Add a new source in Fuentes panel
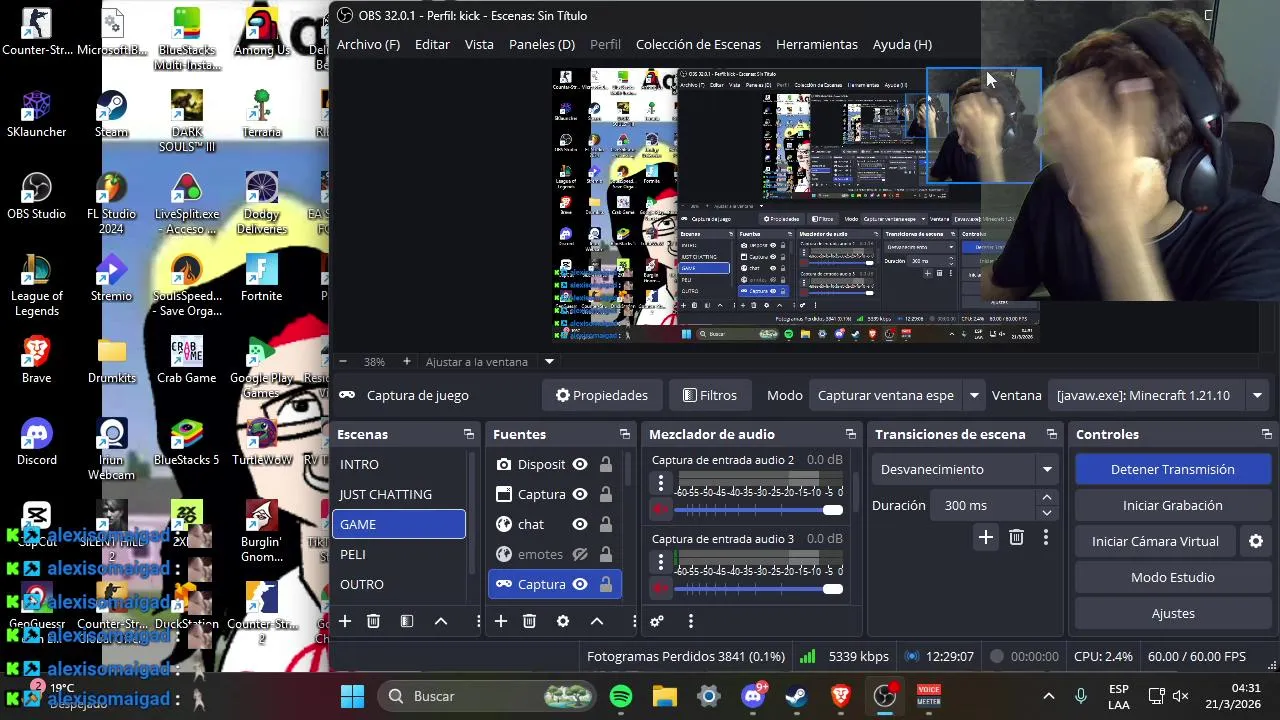 501,621
